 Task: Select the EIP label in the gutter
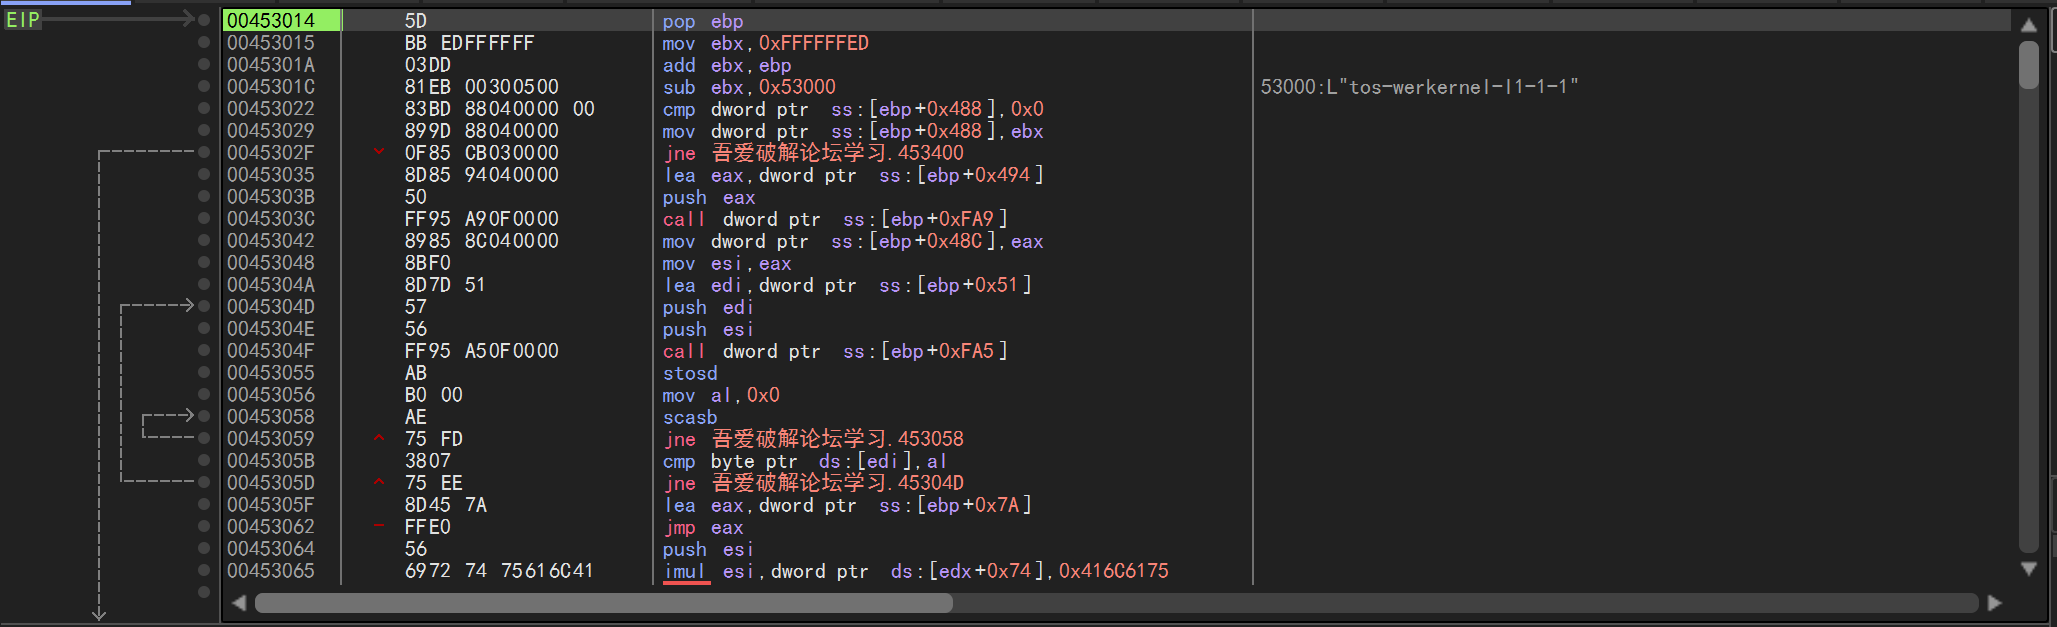23,20
